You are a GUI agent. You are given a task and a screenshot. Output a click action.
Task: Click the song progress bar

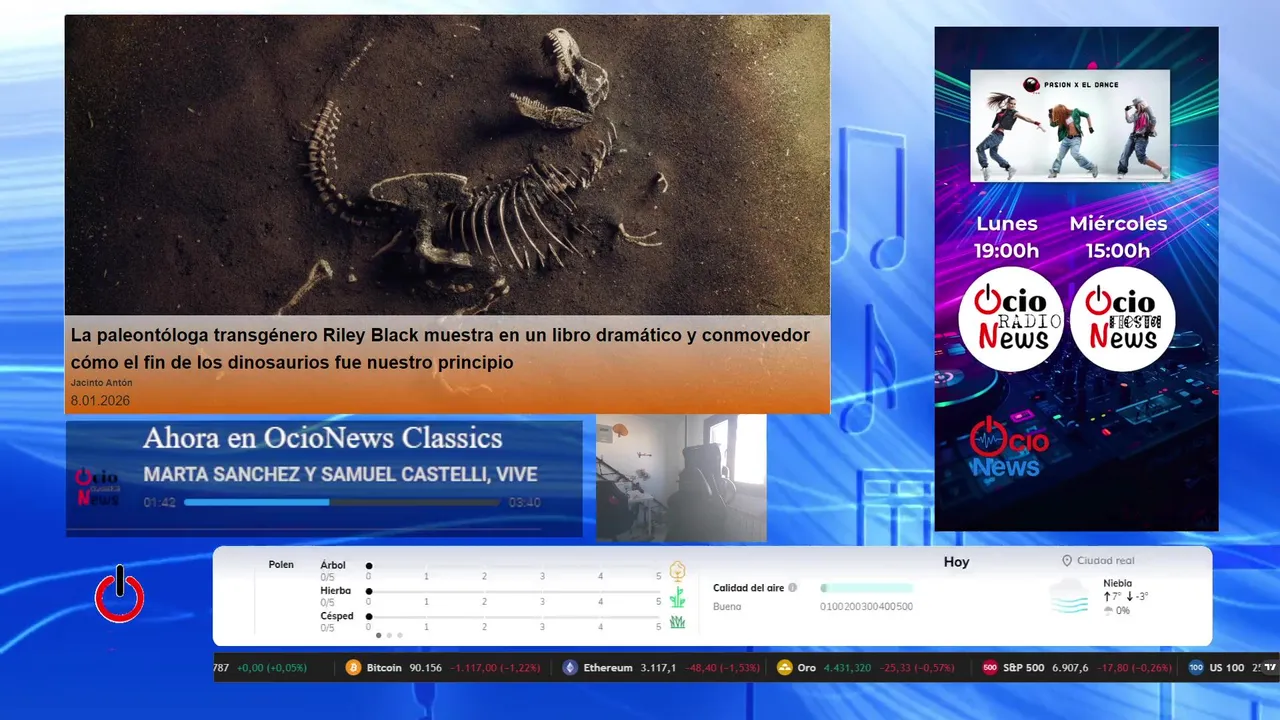(342, 502)
